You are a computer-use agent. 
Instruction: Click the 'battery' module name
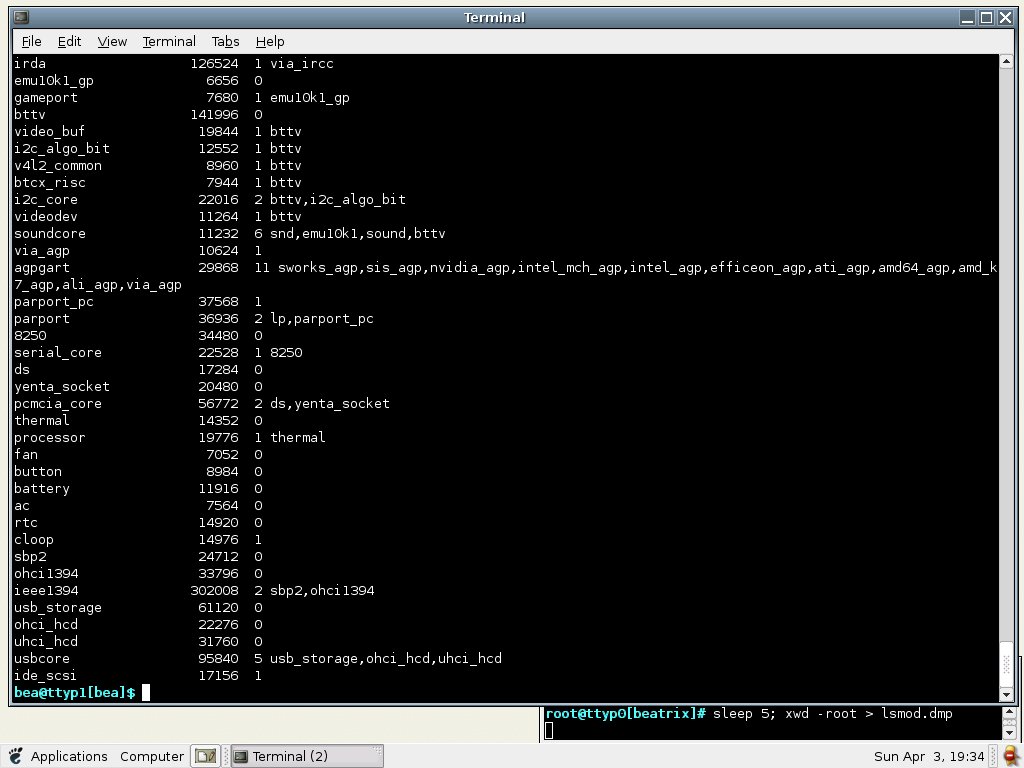[x=42, y=488]
